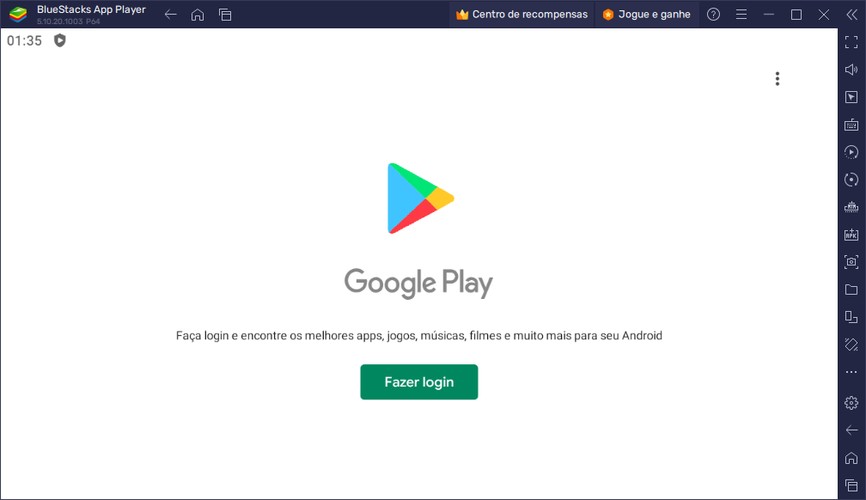Screen dimensions: 866x500
Task: Click the Fazer login button
Action: point(419,382)
